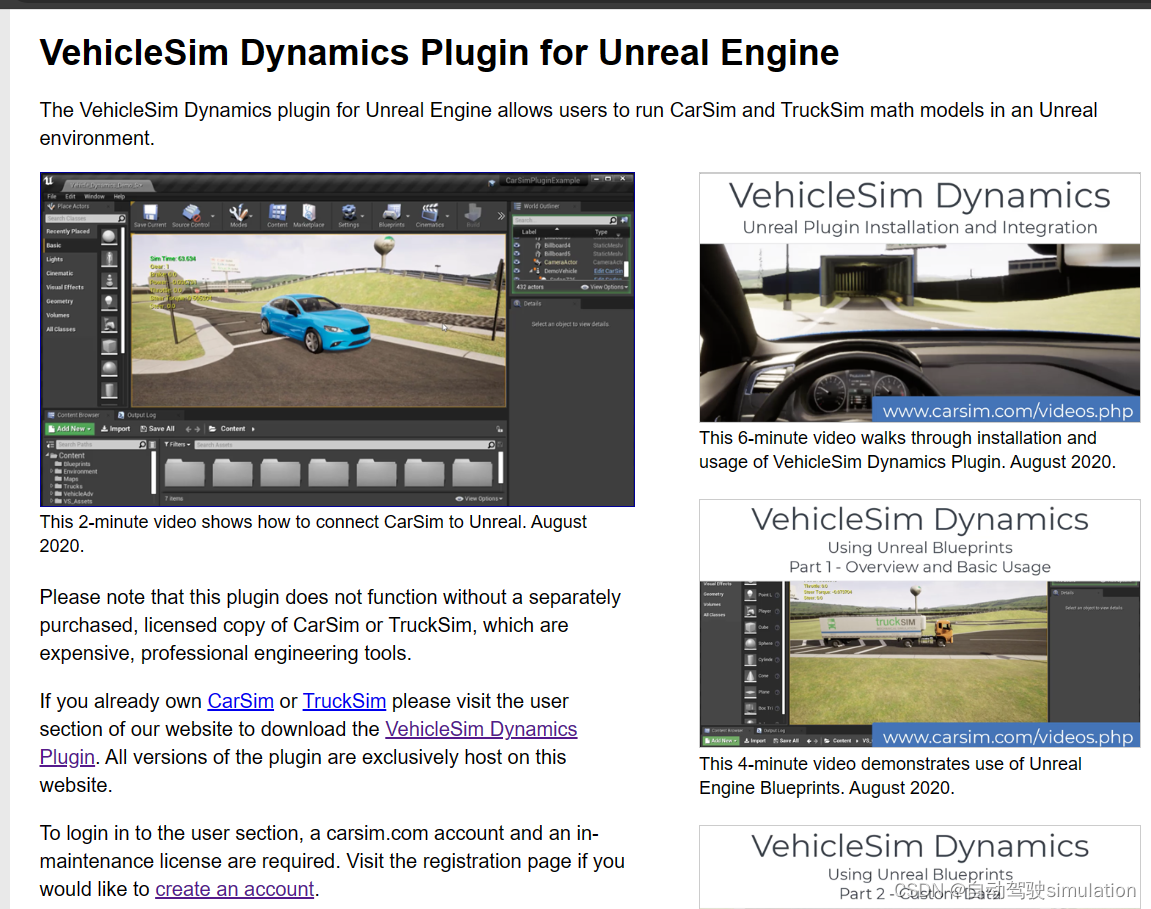
Task: Click the Content toolbar icon
Action: point(278,215)
